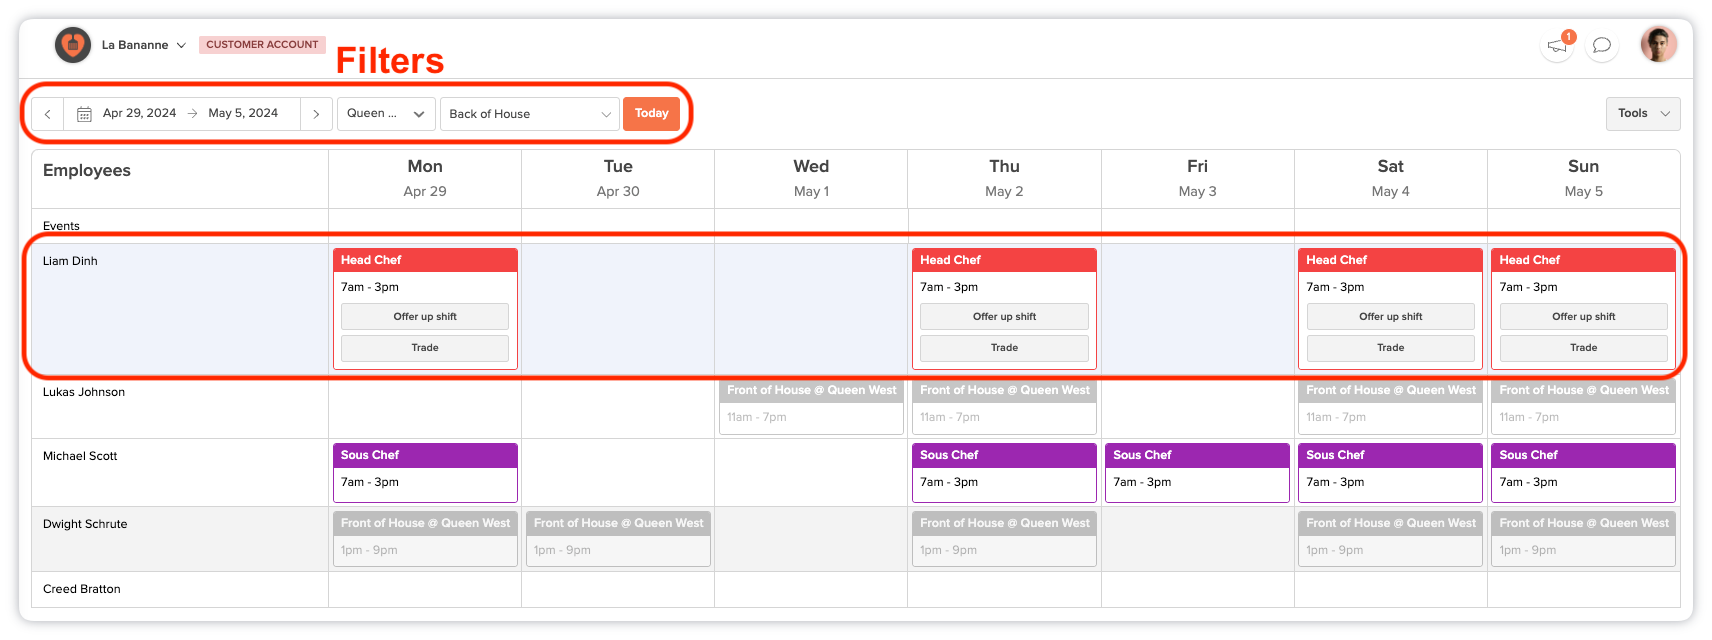1712x640 pixels.
Task: Click the user profile avatar
Action: (1658, 45)
